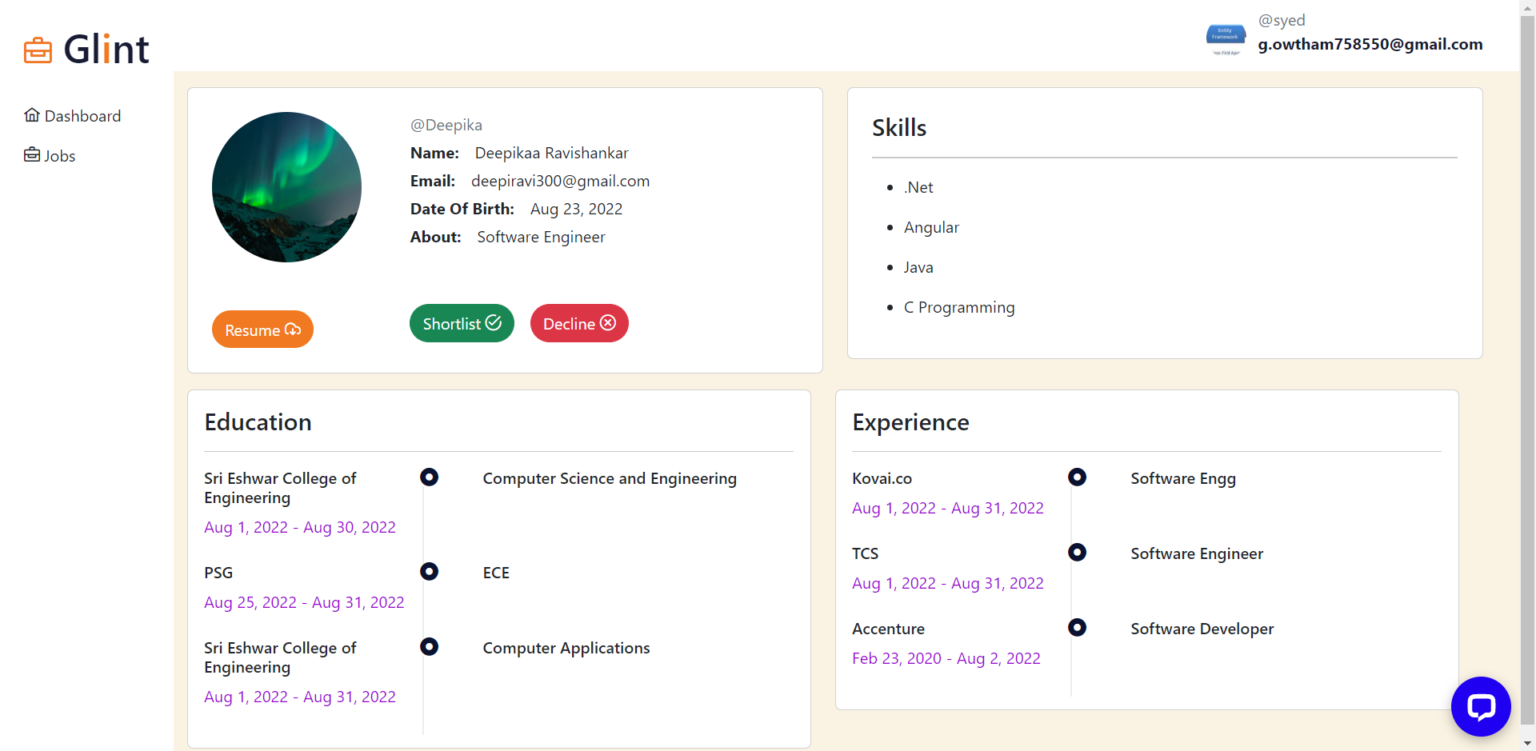Open the live chat bubble icon
Screen dimensions: 1536x751
pos(1481,707)
